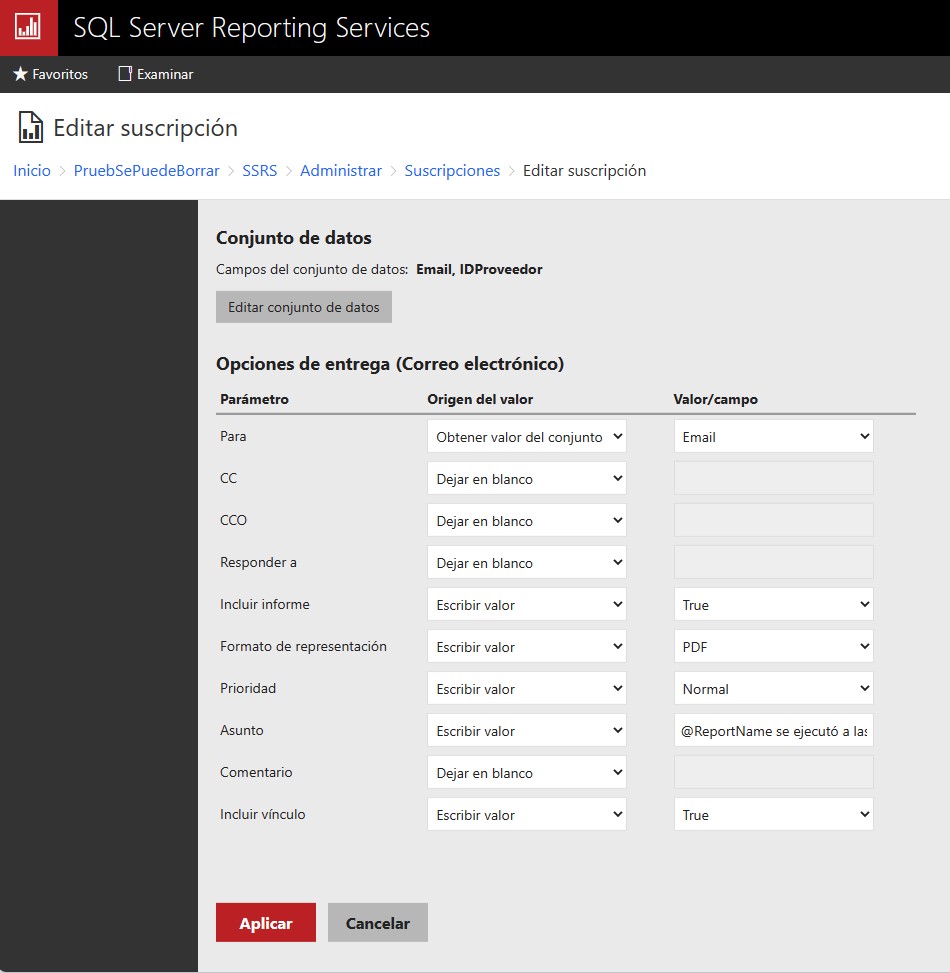Go to the Inicio breadcrumb link
This screenshot has height=973, width=950.
[x=32, y=171]
